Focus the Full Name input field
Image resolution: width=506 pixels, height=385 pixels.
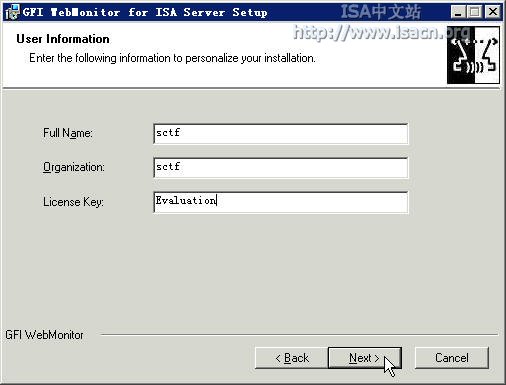point(281,134)
